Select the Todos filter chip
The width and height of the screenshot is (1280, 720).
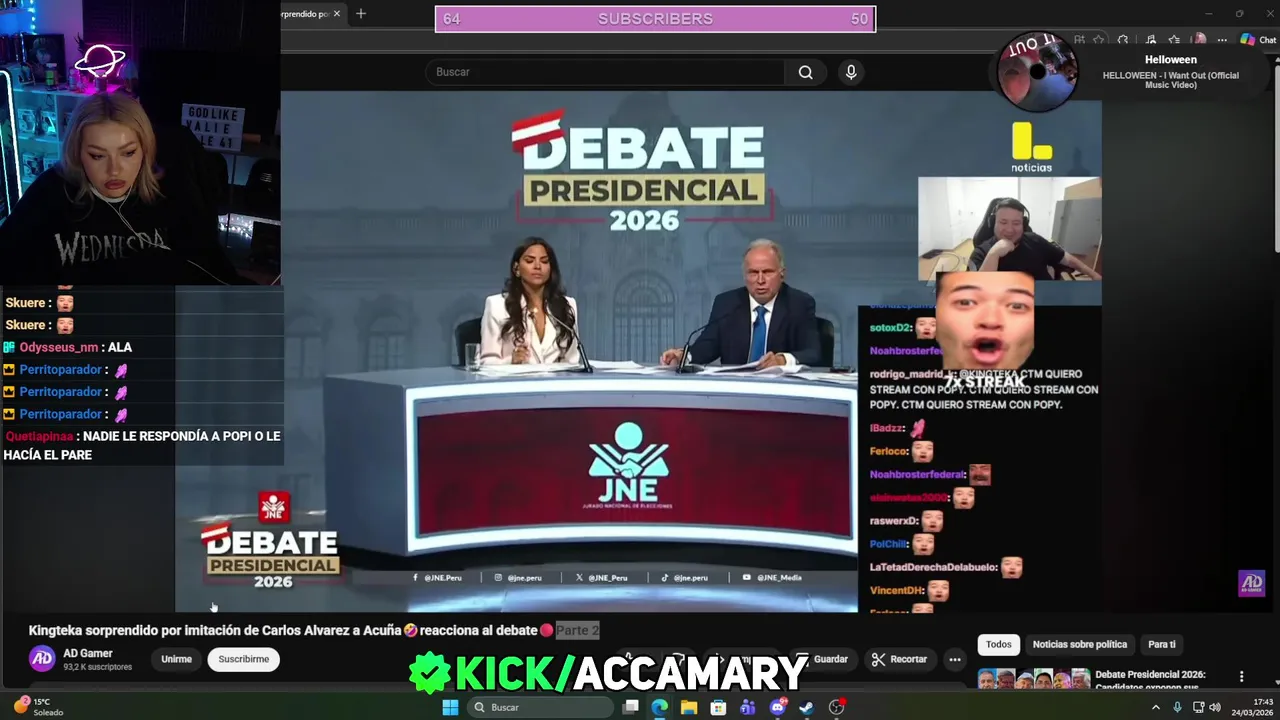pyautogui.click(x=999, y=644)
